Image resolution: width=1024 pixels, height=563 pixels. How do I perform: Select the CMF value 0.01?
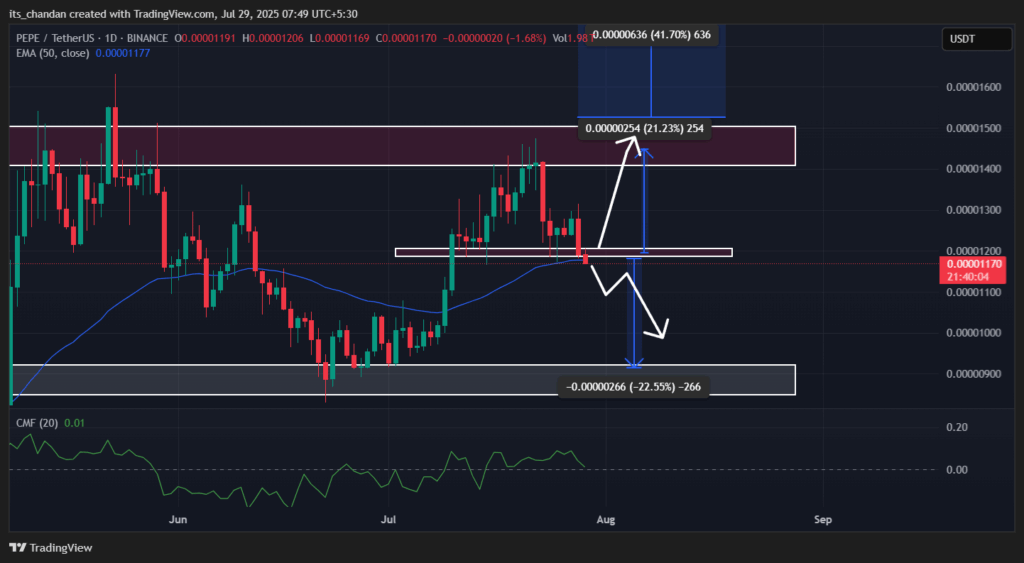(74, 423)
